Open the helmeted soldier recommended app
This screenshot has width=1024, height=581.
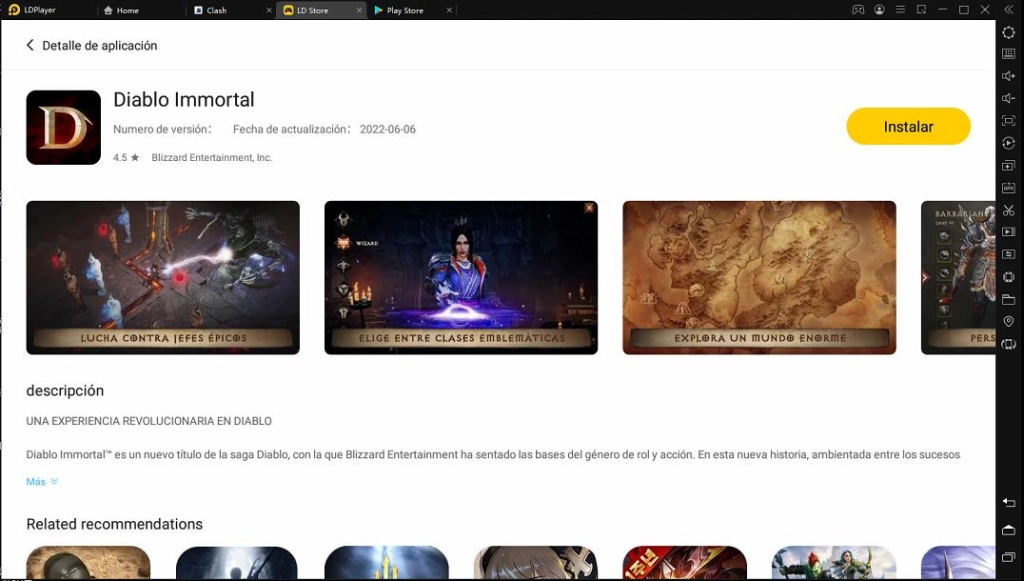point(88,563)
